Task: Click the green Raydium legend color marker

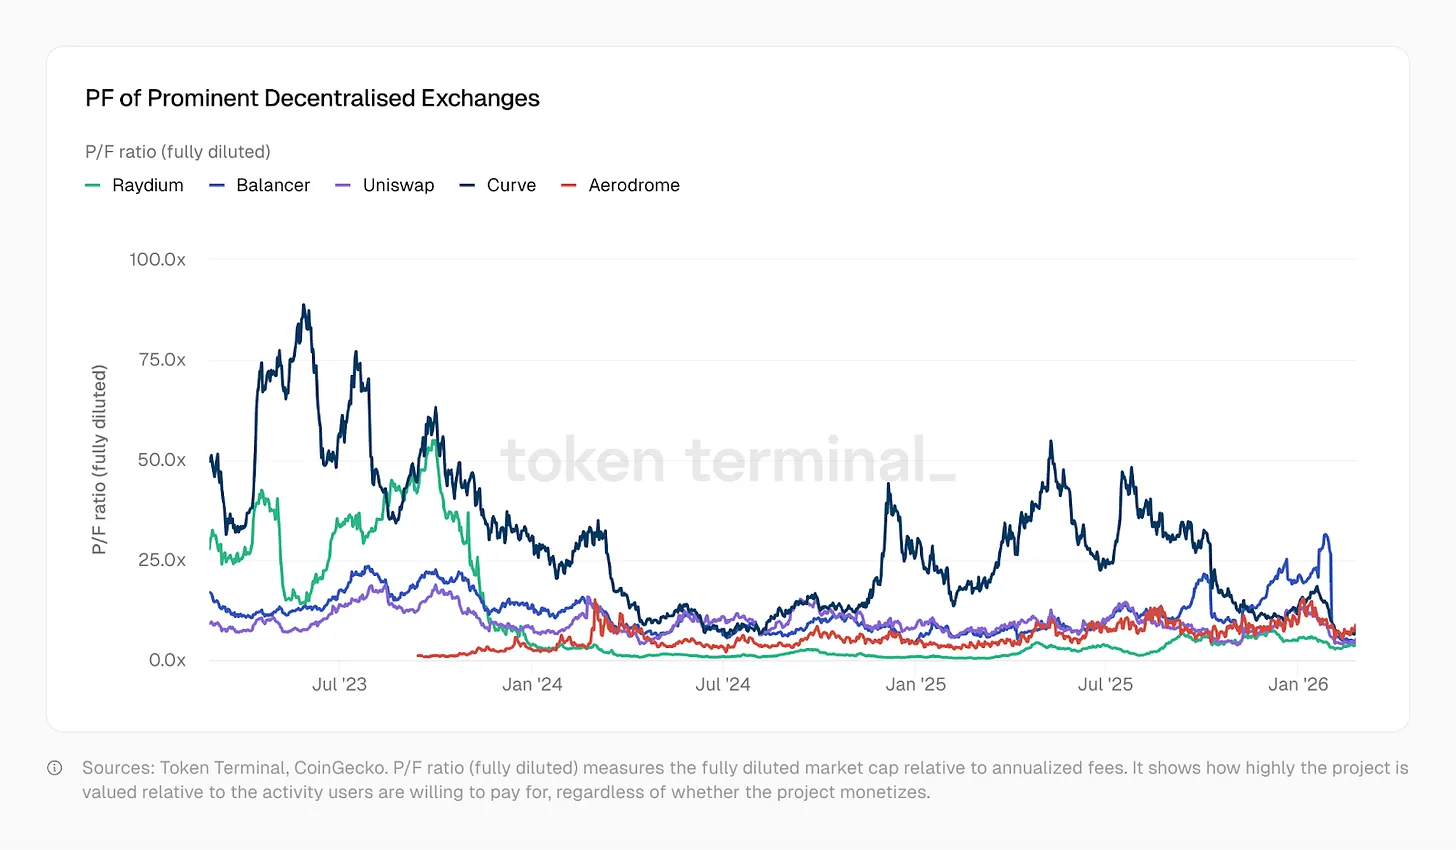Action: pyautogui.click(x=93, y=186)
